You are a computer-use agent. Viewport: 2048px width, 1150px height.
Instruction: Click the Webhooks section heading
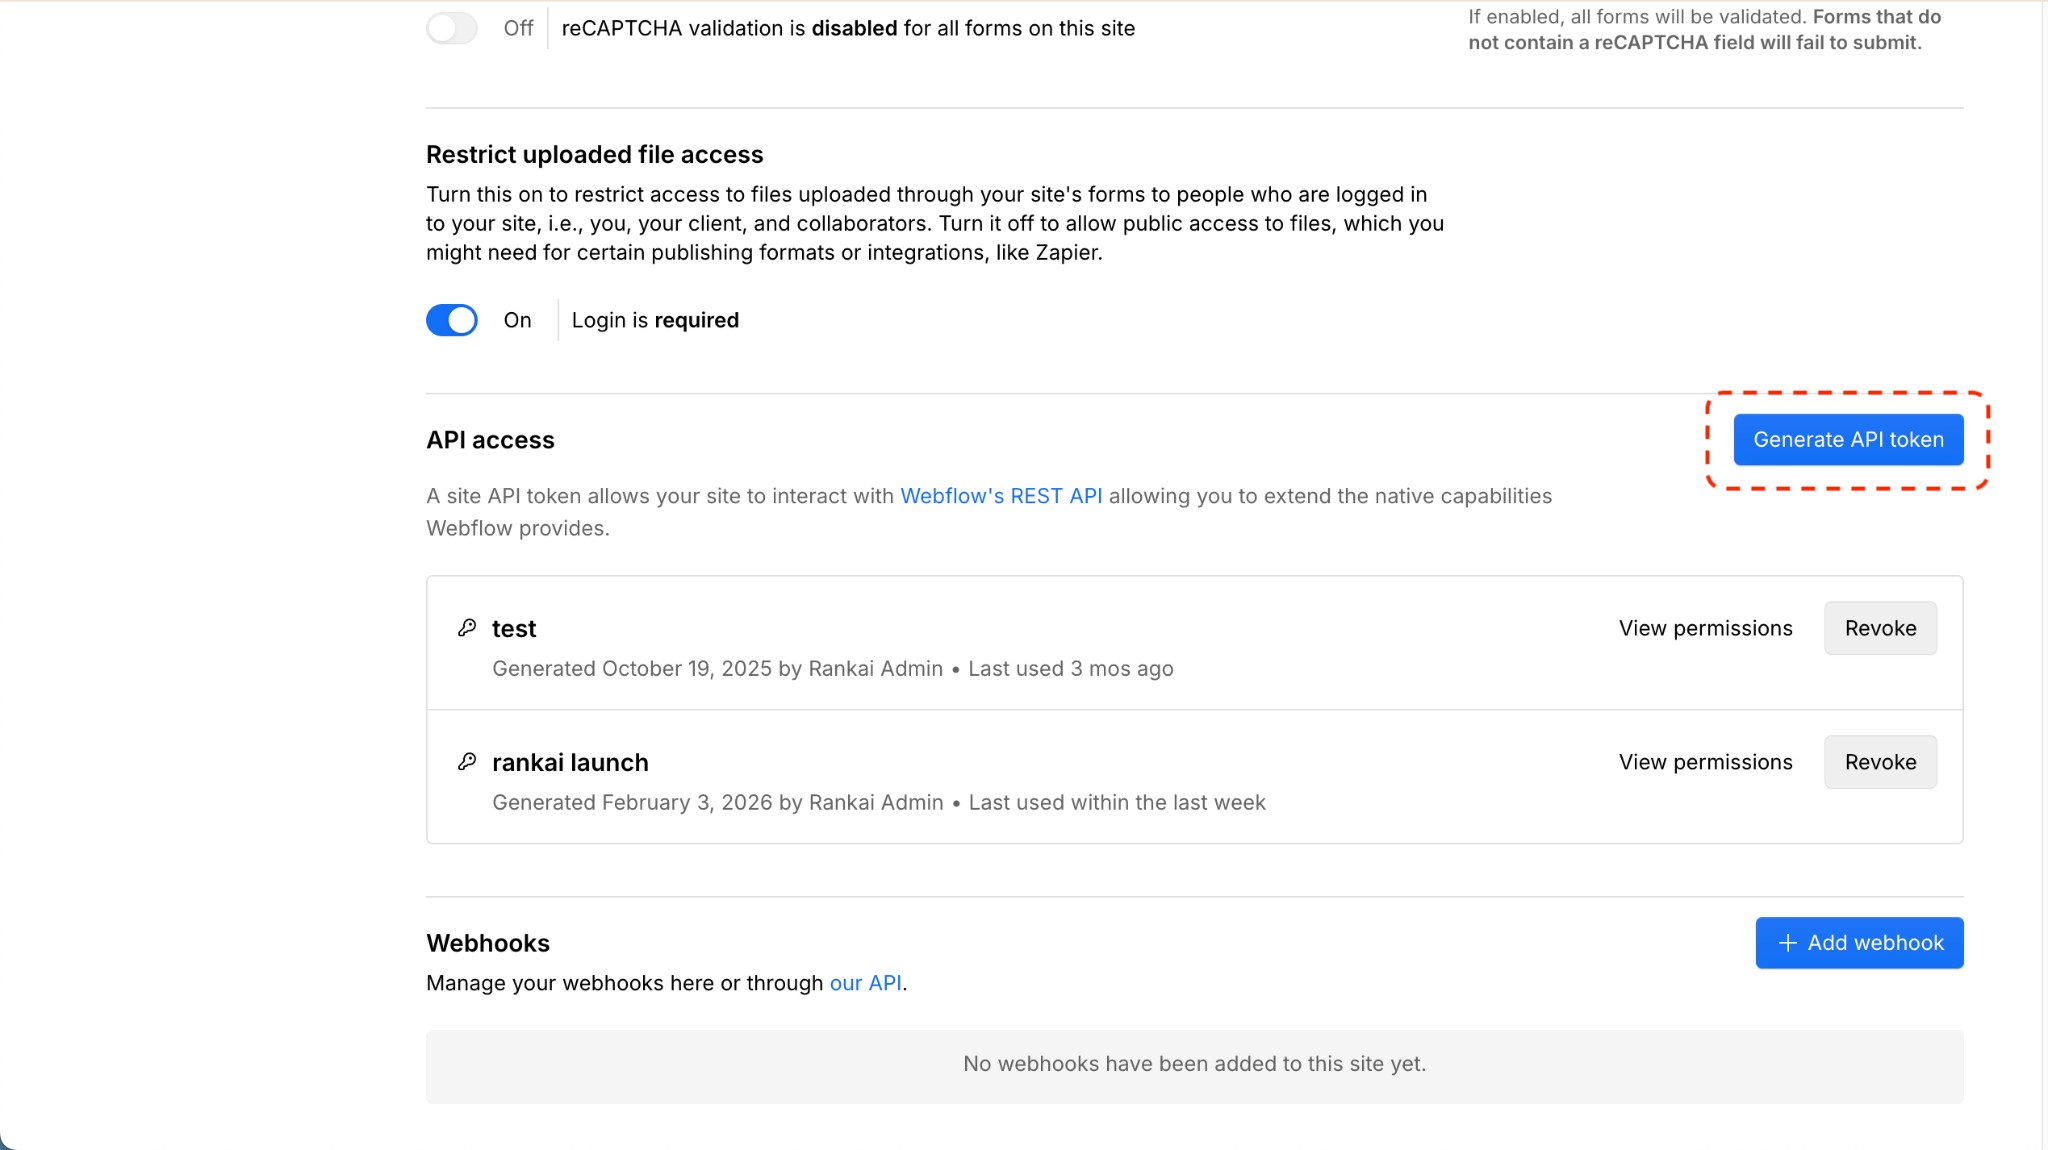(487, 942)
